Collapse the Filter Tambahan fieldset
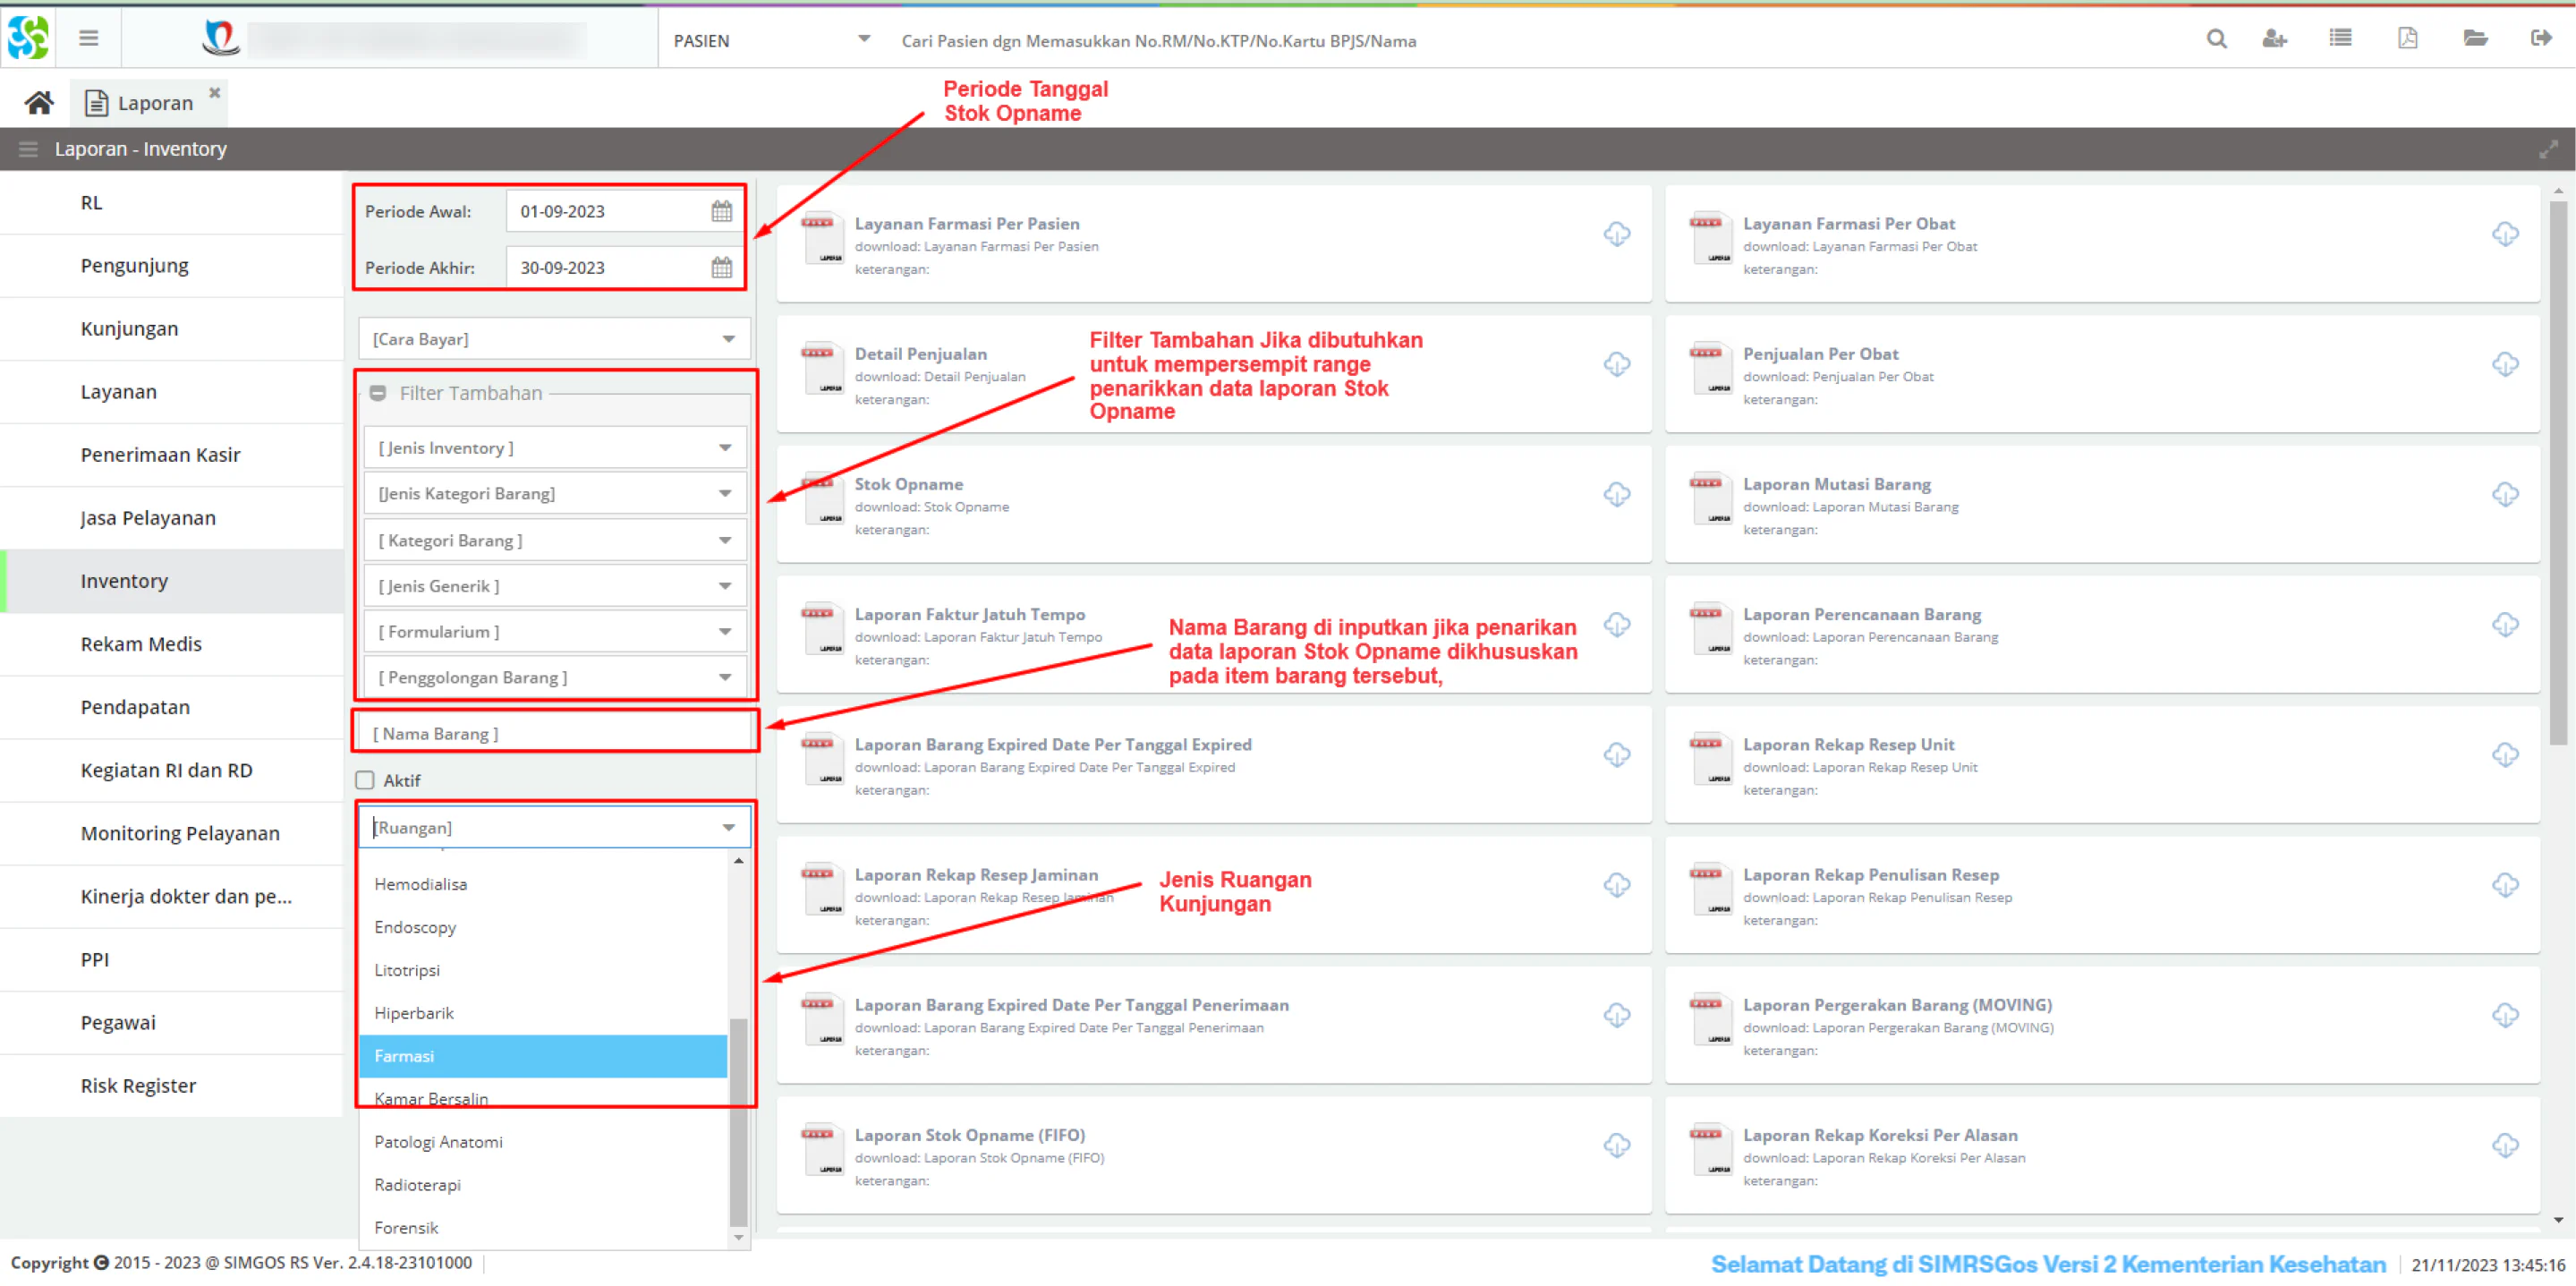Viewport: 2576px width, 1286px height. (378, 393)
